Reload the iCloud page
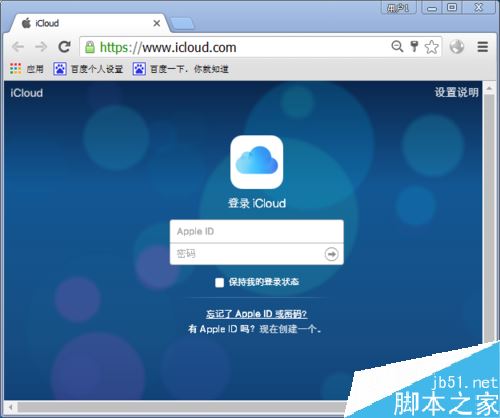 64,47
